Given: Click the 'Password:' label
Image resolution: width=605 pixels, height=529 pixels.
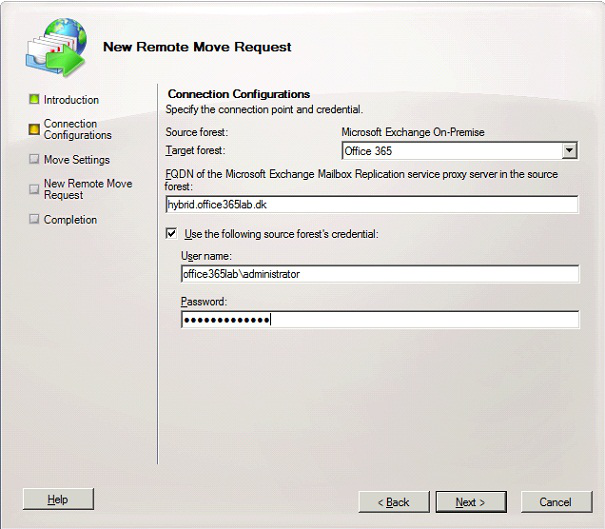Looking at the screenshot, I should (x=204, y=302).
